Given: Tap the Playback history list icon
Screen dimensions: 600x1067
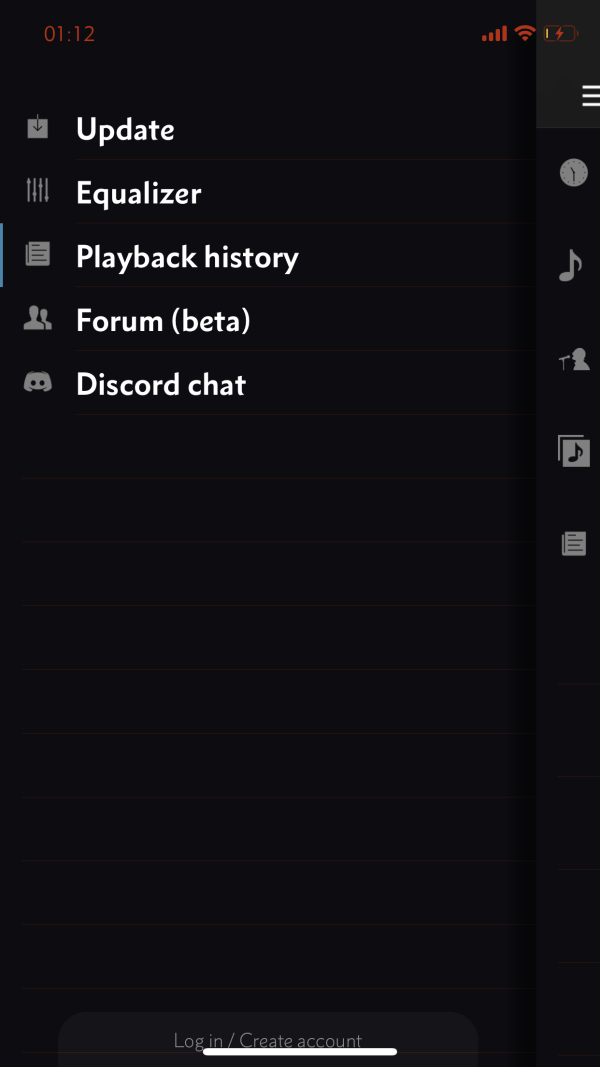Looking at the screenshot, I should [x=37, y=255].
